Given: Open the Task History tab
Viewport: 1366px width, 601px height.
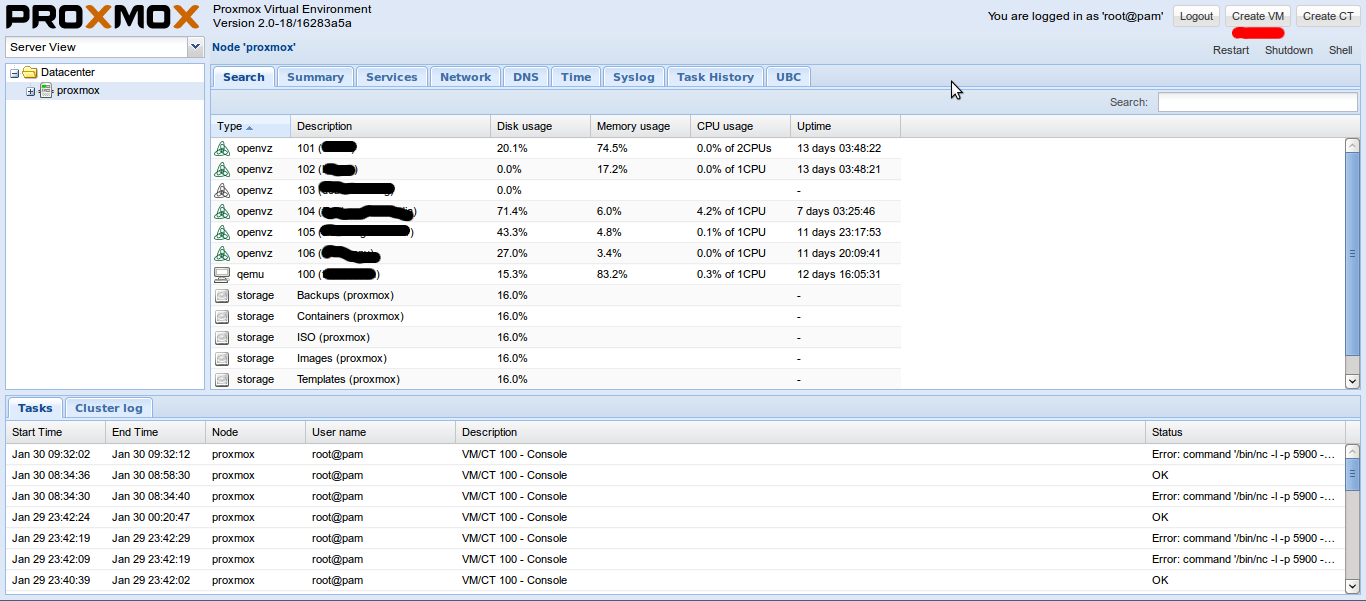Looking at the screenshot, I should tap(715, 77).
